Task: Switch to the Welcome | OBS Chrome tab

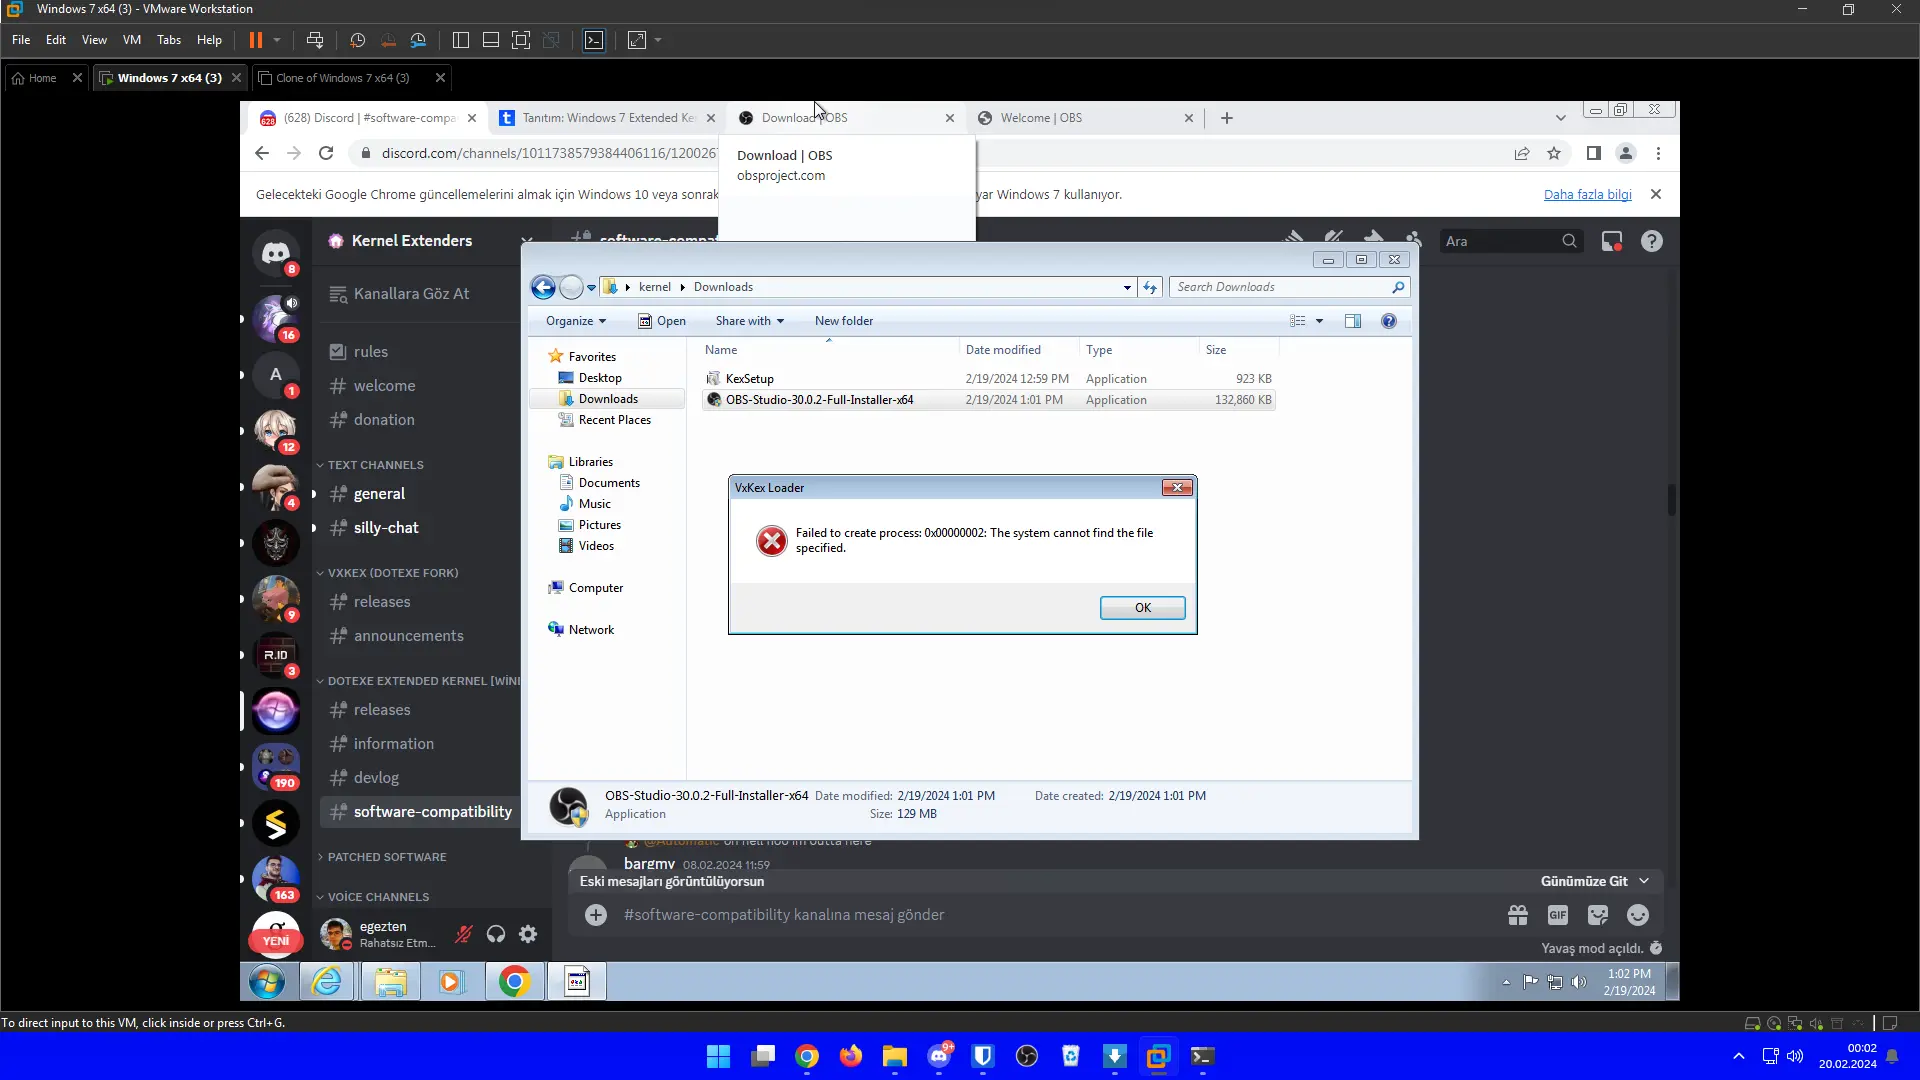Action: (1087, 118)
